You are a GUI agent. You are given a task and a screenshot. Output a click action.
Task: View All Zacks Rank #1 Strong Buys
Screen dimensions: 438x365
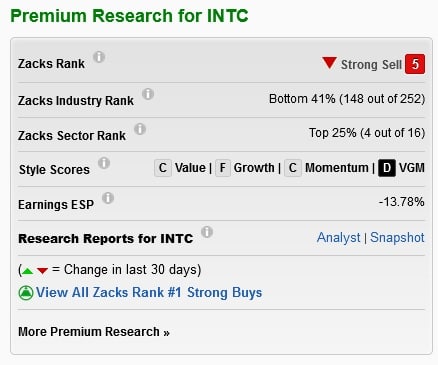149,293
